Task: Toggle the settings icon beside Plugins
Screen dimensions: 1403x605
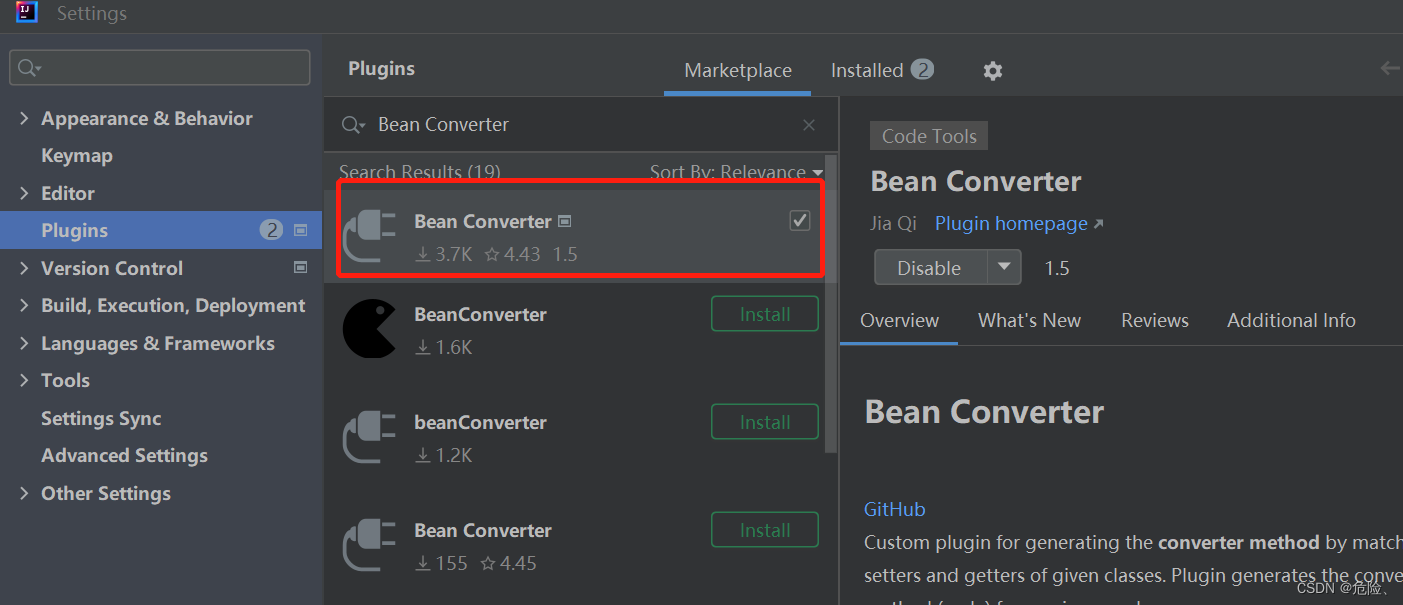Action: point(300,230)
